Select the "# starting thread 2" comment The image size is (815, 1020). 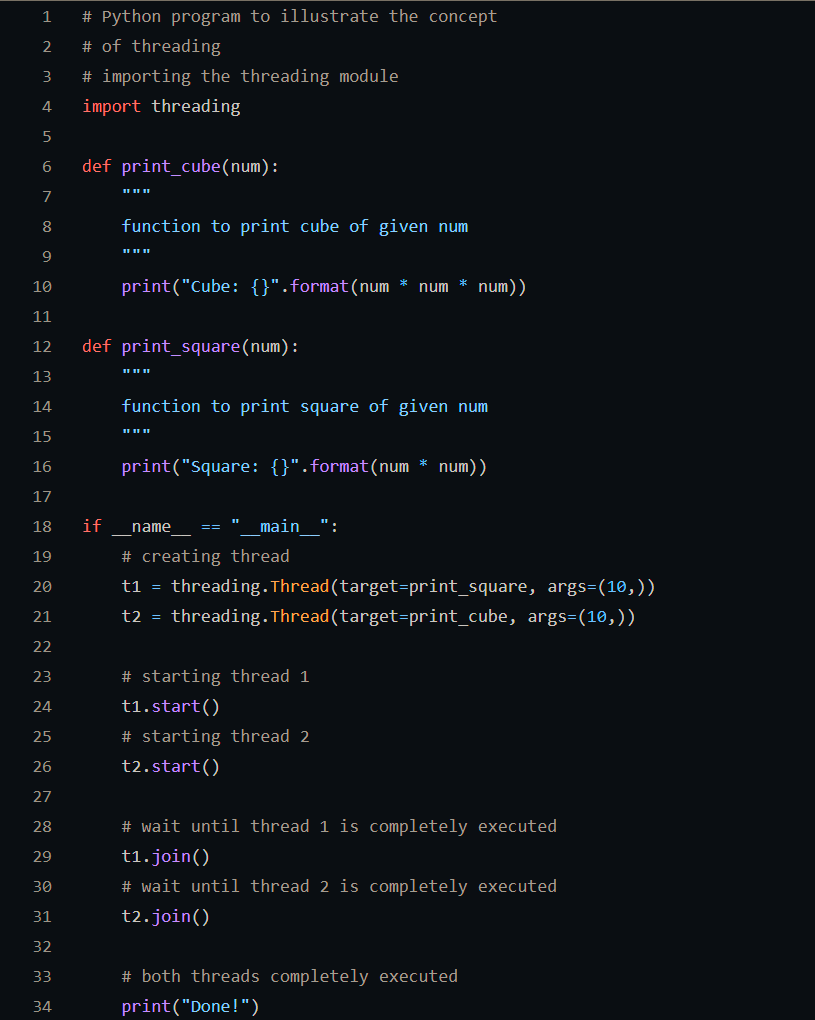click(215, 736)
